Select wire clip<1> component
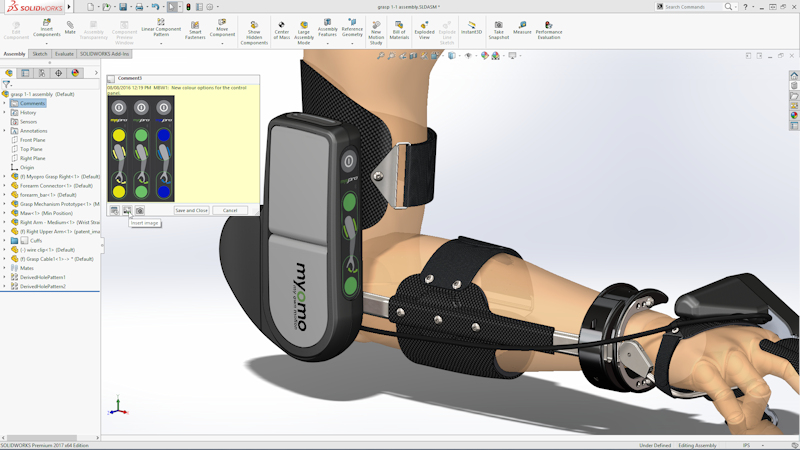The height and width of the screenshot is (450, 800). (47, 249)
